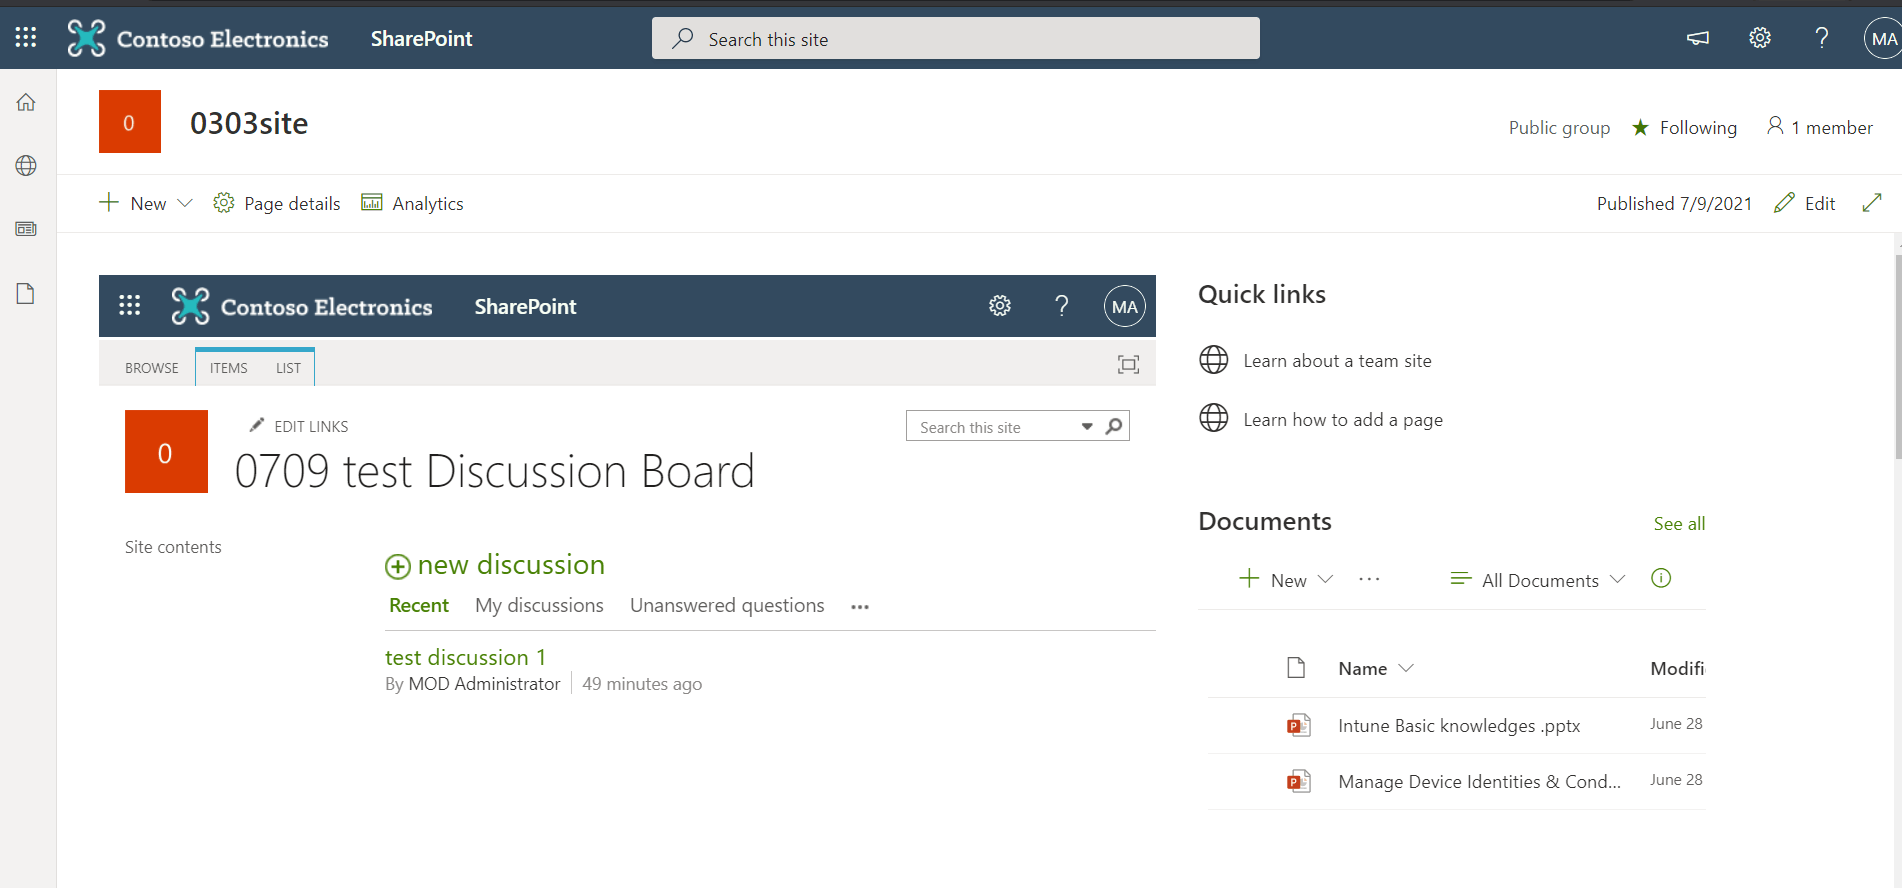Open Documents more actions ellipsis
Viewport: 1902px width, 888px height.
point(1369,579)
